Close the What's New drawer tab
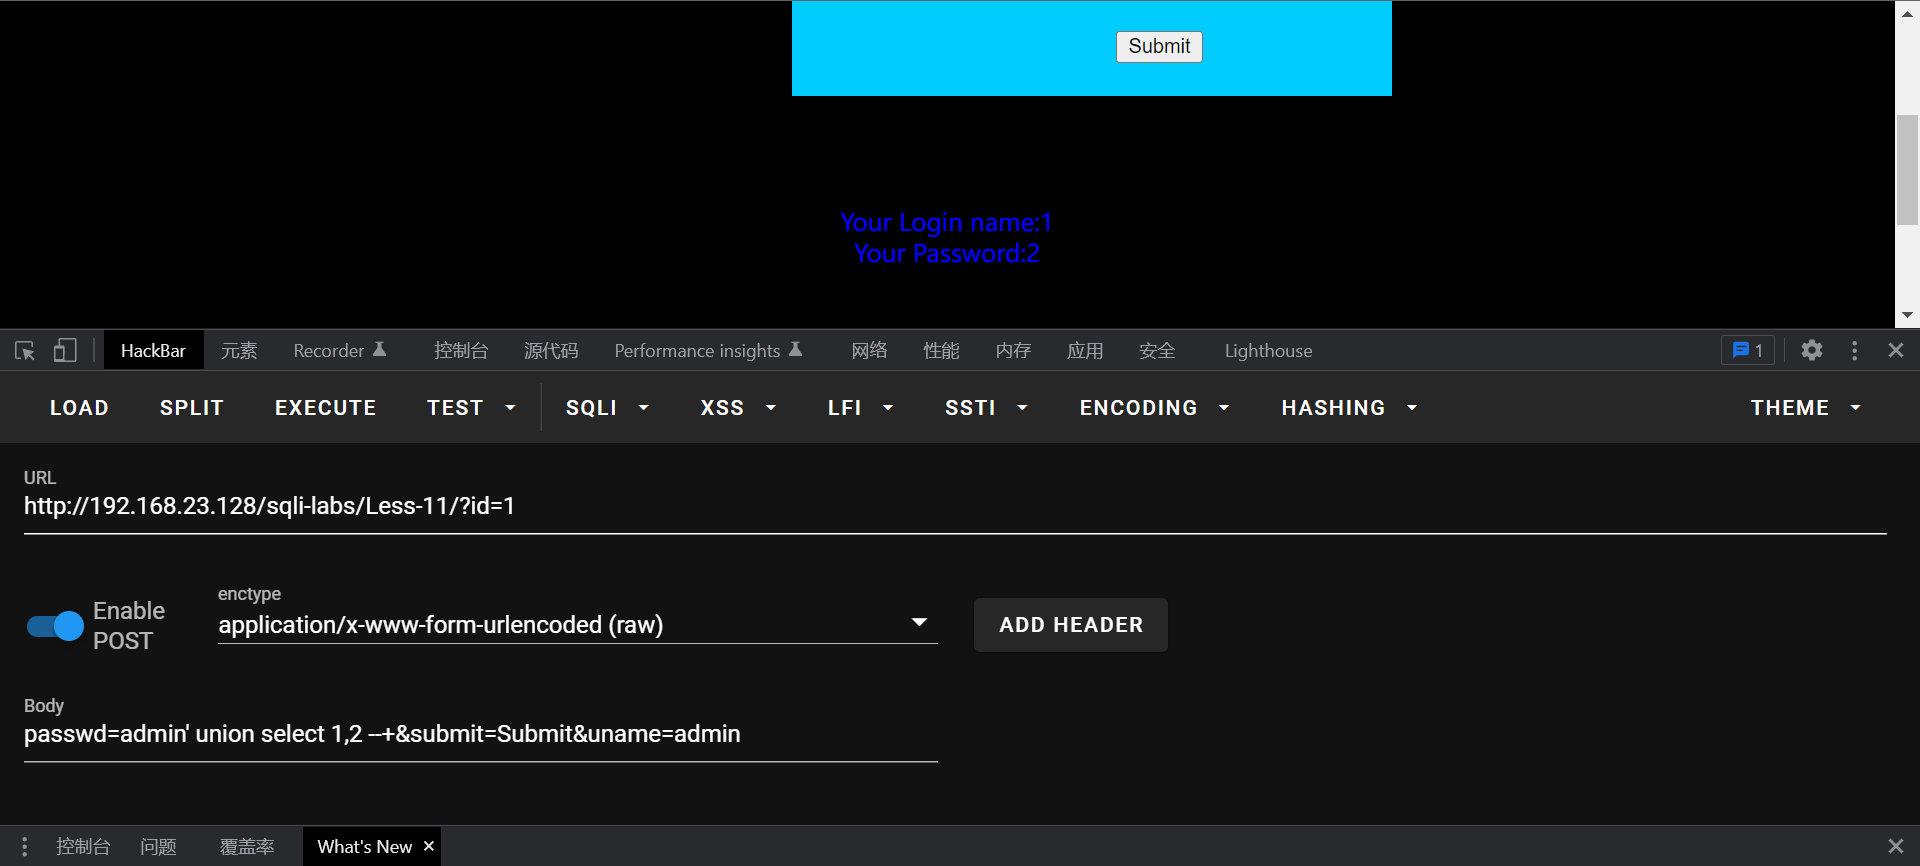This screenshot has height=866, width=1920. (429, 846)
